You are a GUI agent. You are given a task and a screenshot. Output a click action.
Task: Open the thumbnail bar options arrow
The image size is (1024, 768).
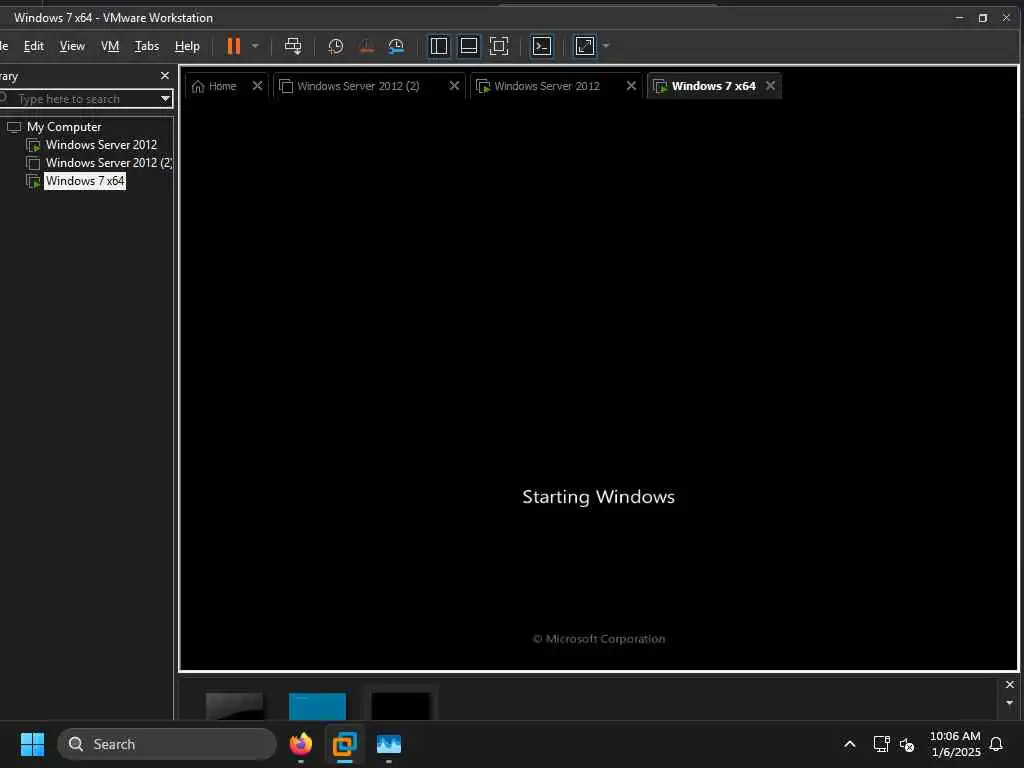[1010, 703]
